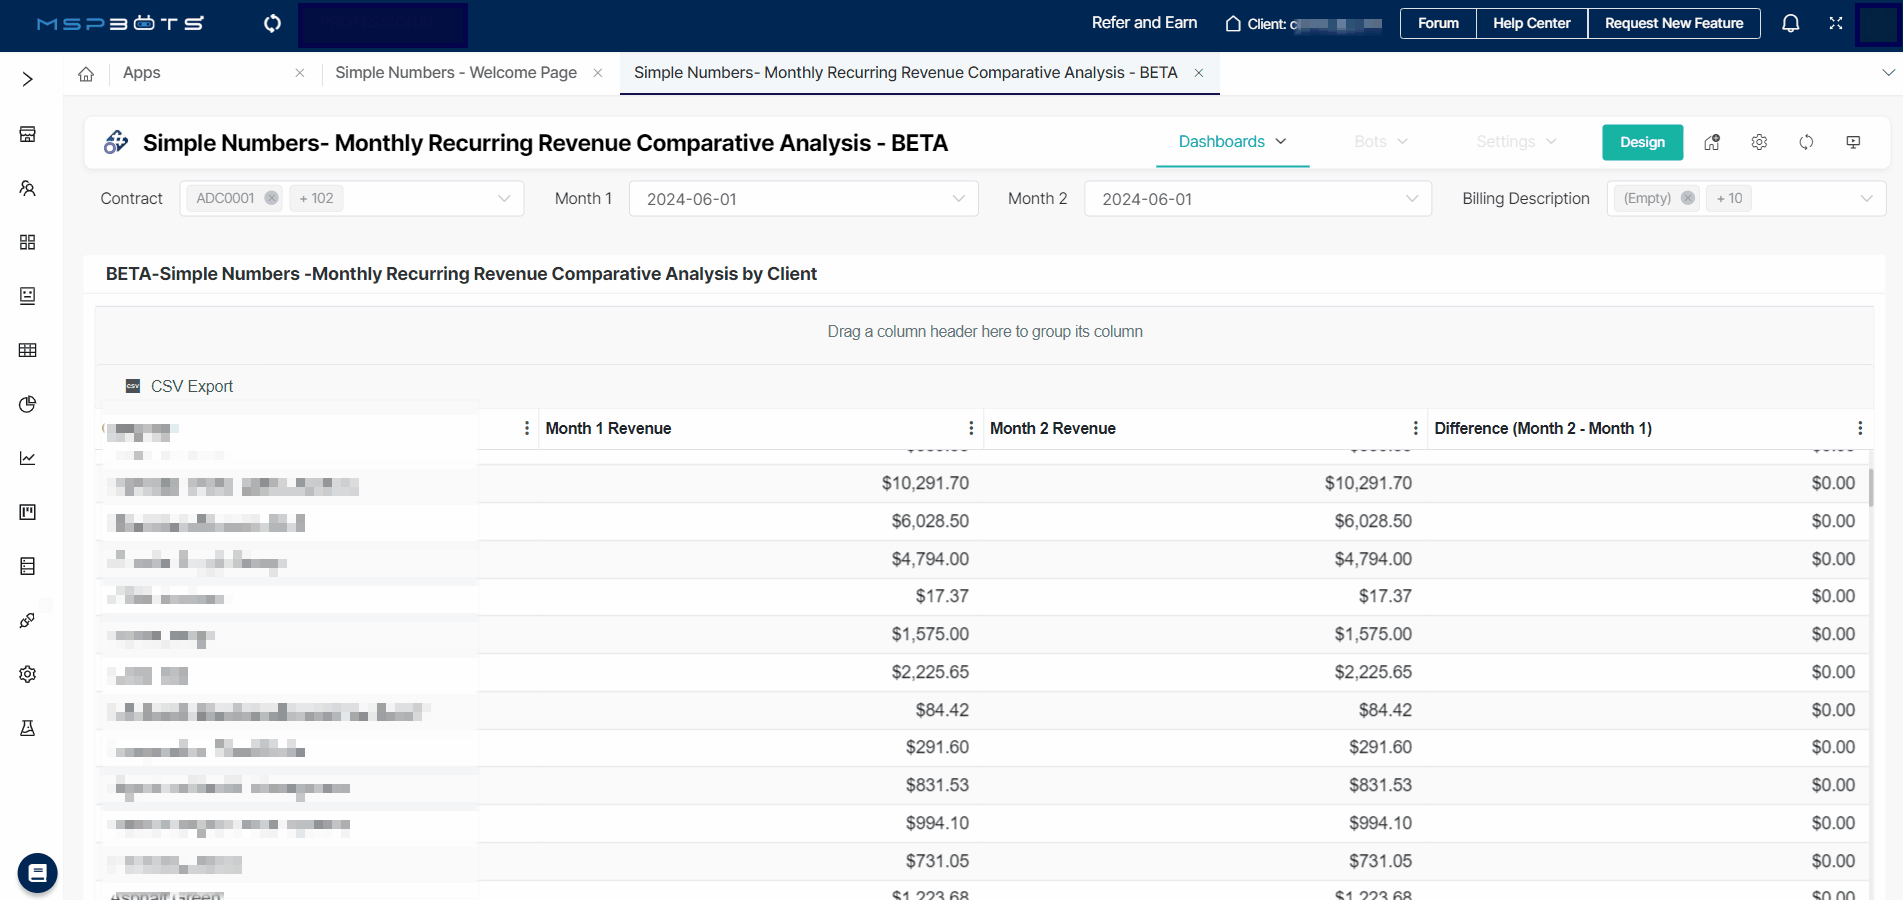Open the sidebar settings gear

(28, 674)
